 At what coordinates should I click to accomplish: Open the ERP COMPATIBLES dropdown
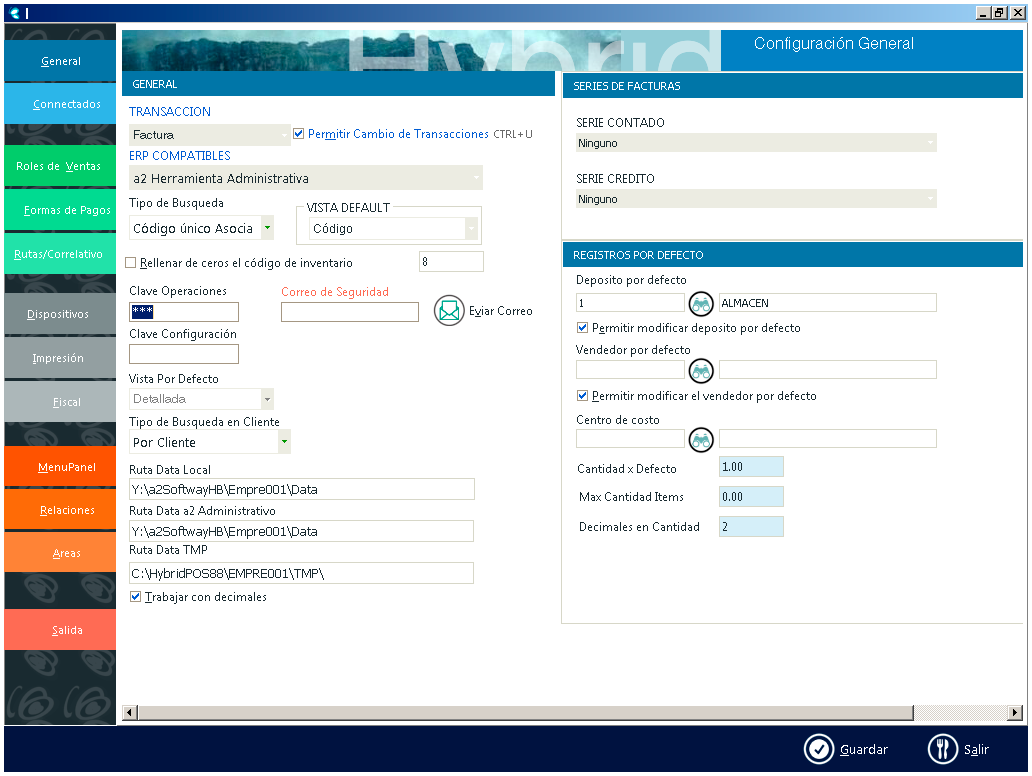pos(305,178)
